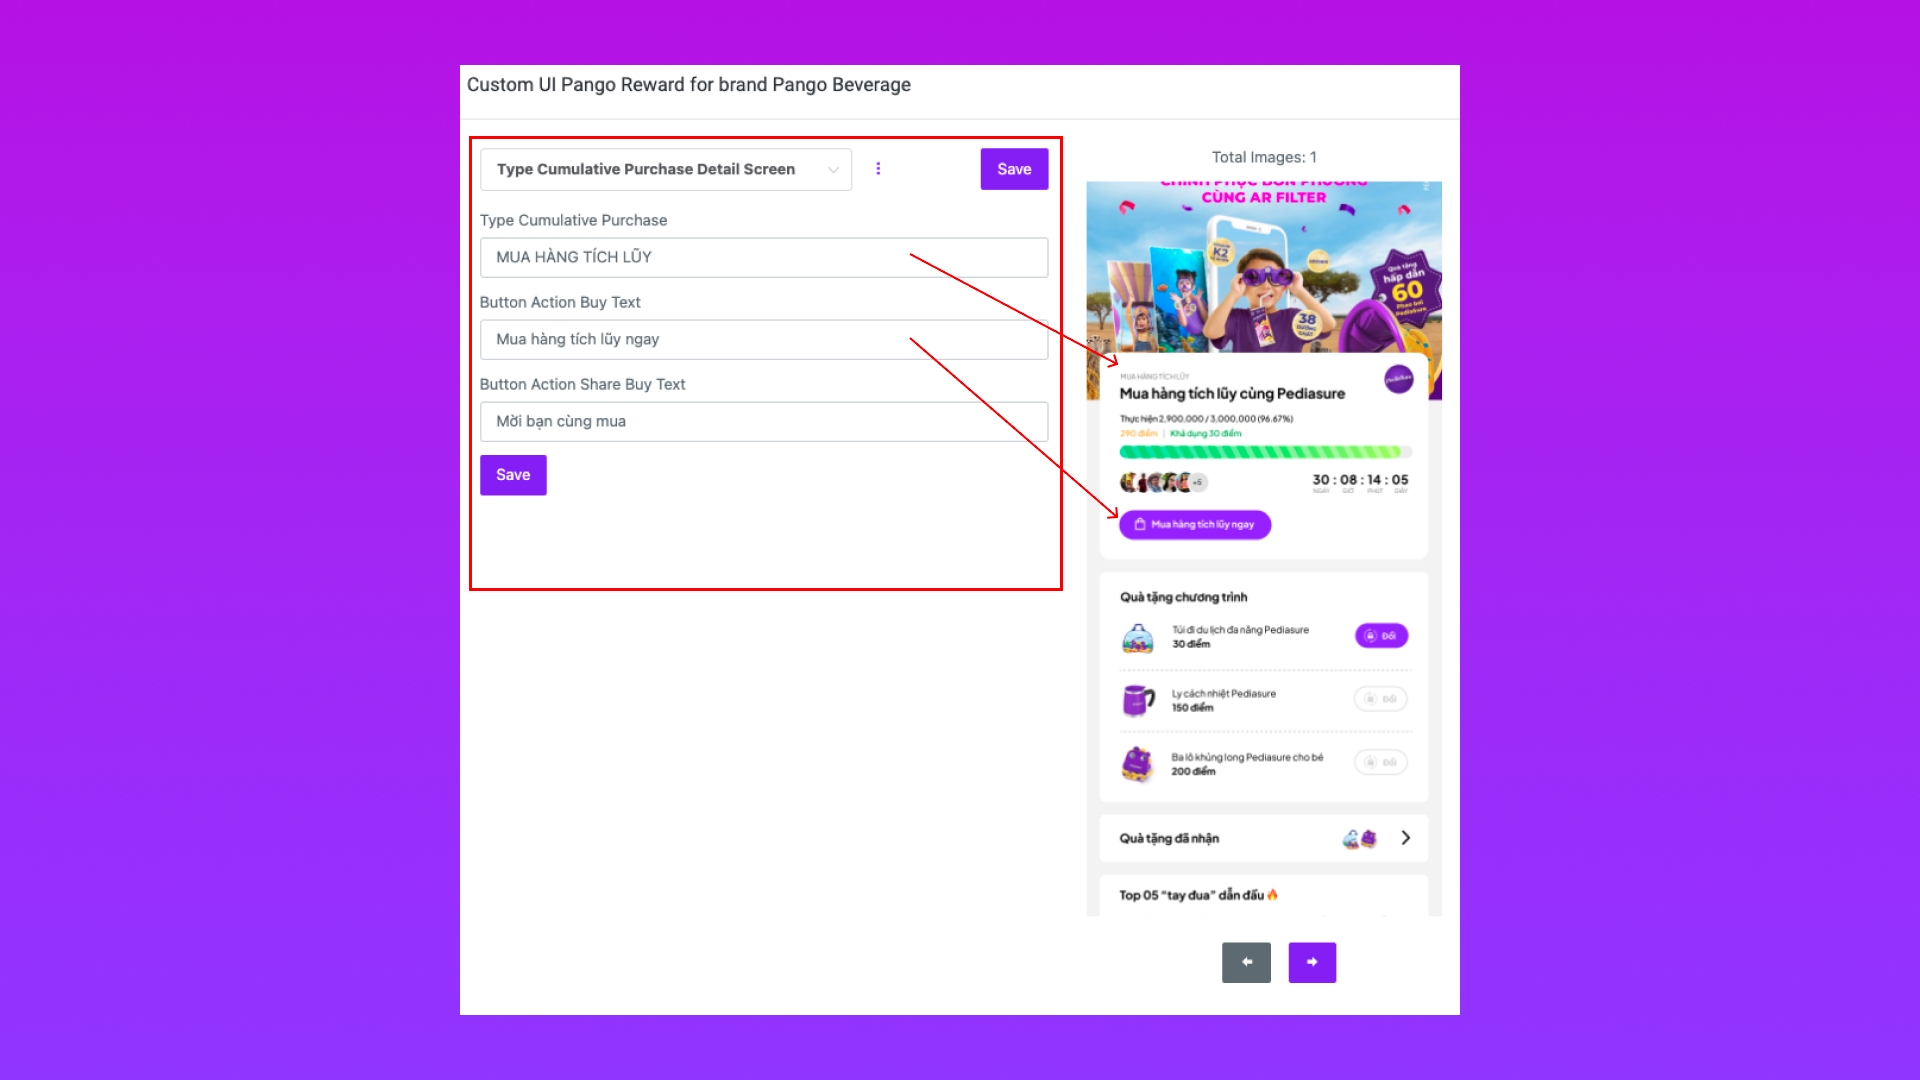Image resolution: width=1920 pixels, height=1080 pixels.
Task: Click the Mua hàng tích lũy ngay preview button
Action: click(x=1195, y=525)
